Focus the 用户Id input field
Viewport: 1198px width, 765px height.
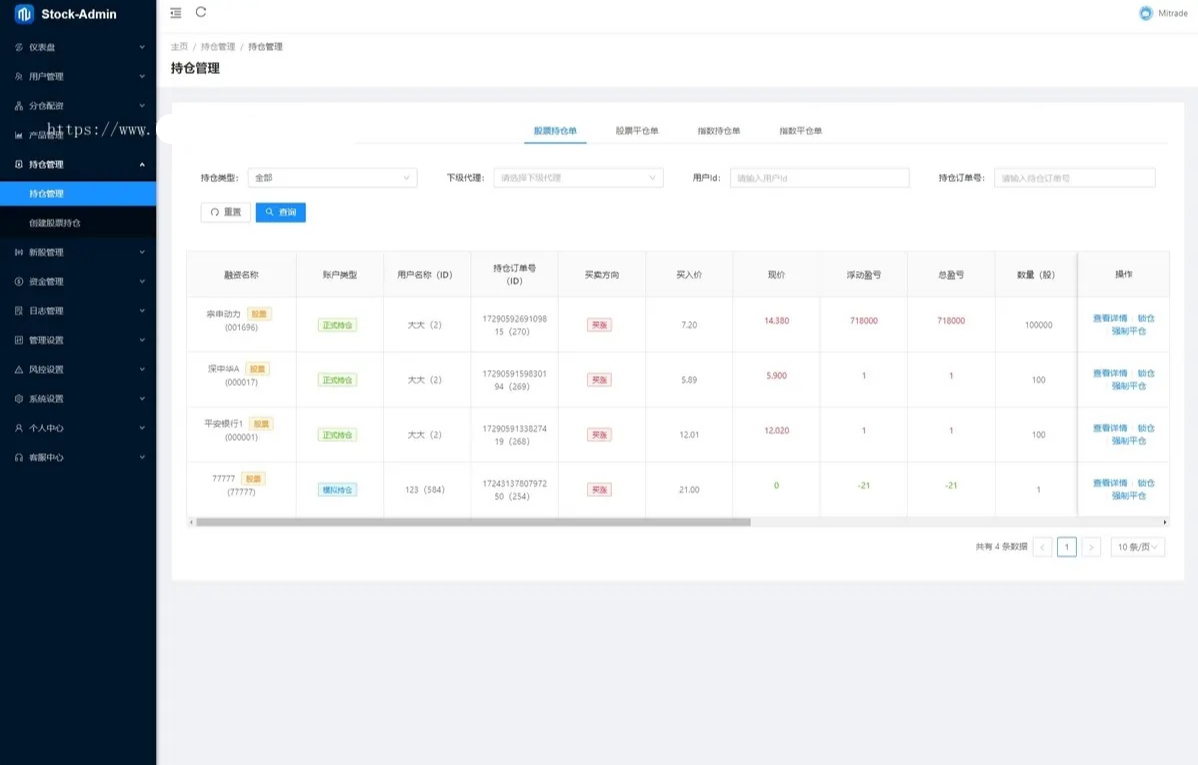tap(819, 178)
